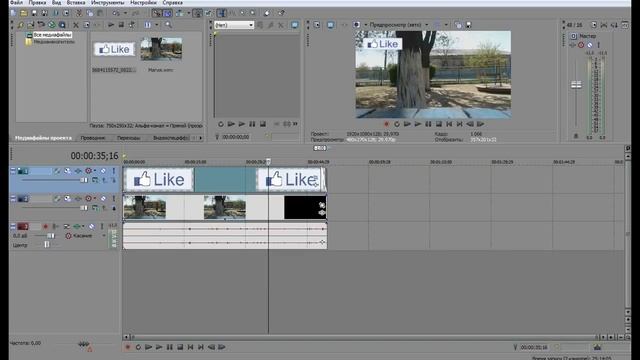Select the Like image thumbnail in project media
The height and width of the screenshot is (360, 640).
114,49
